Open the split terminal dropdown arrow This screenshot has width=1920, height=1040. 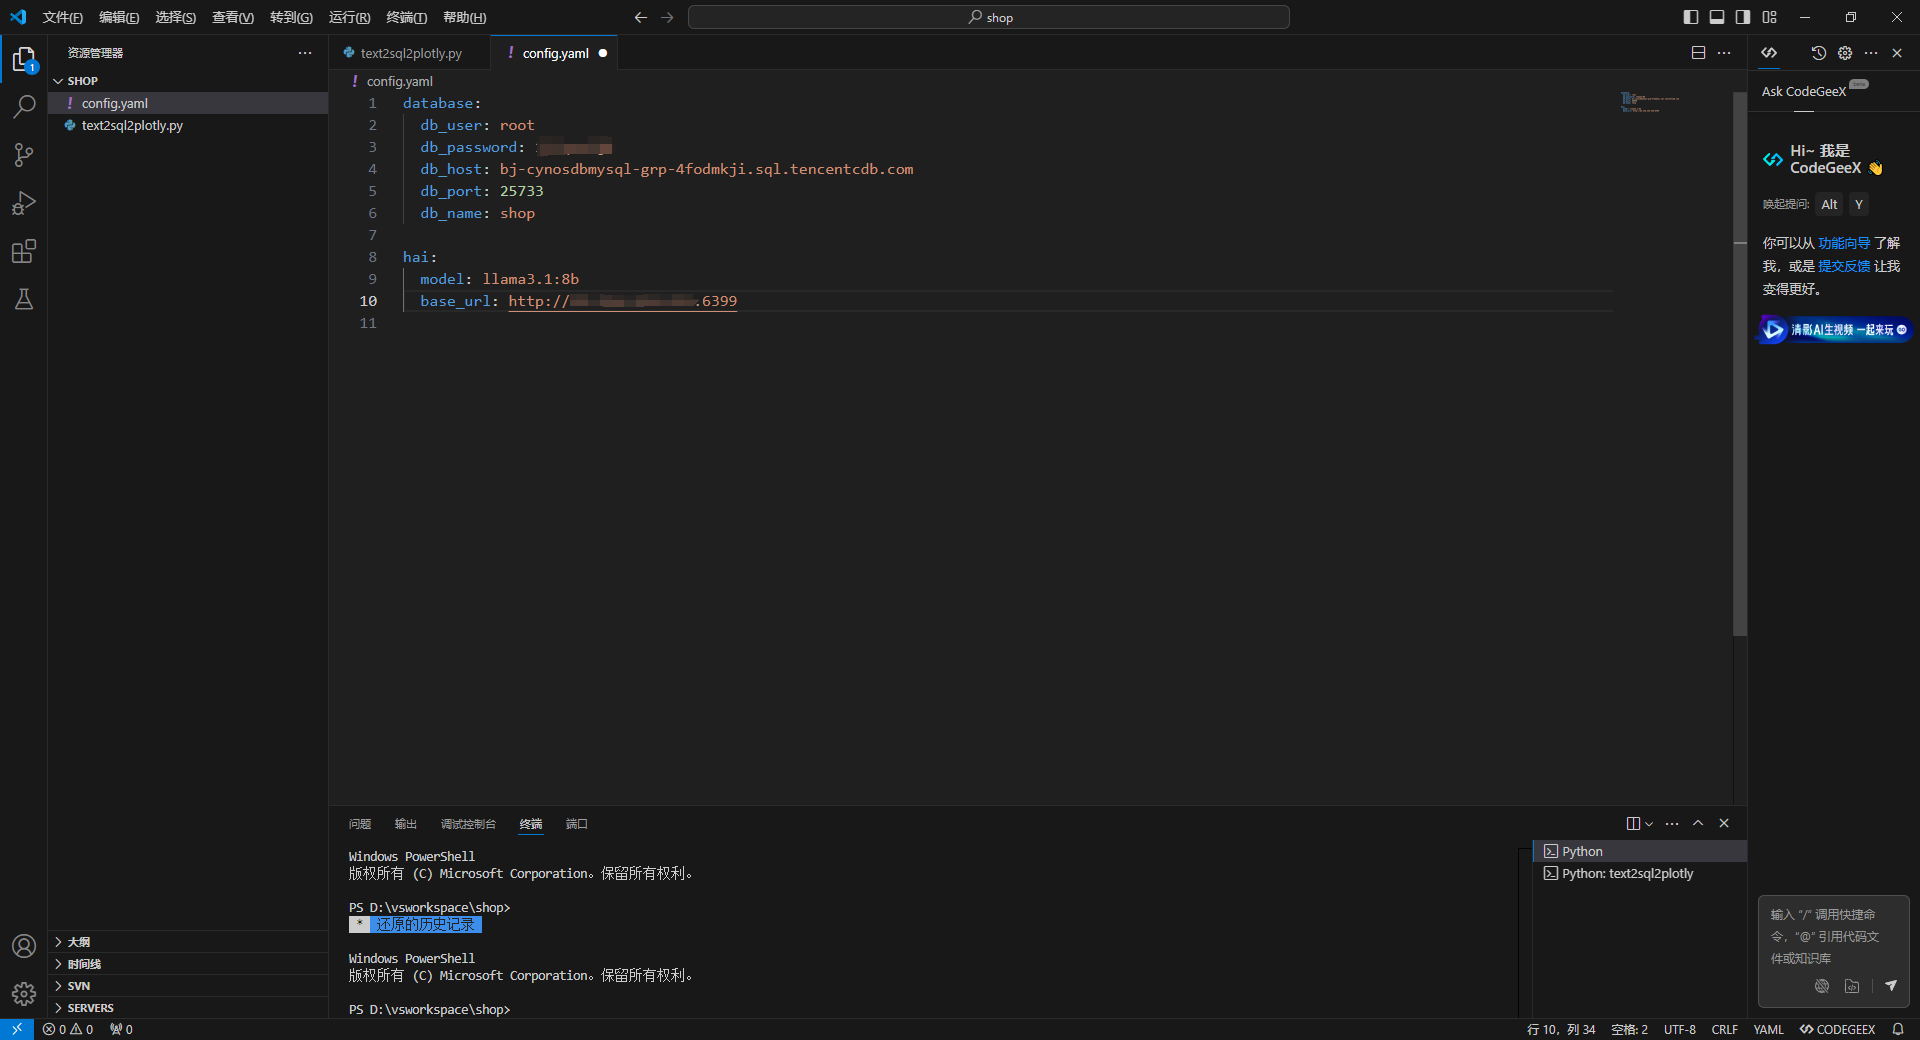1649,823
